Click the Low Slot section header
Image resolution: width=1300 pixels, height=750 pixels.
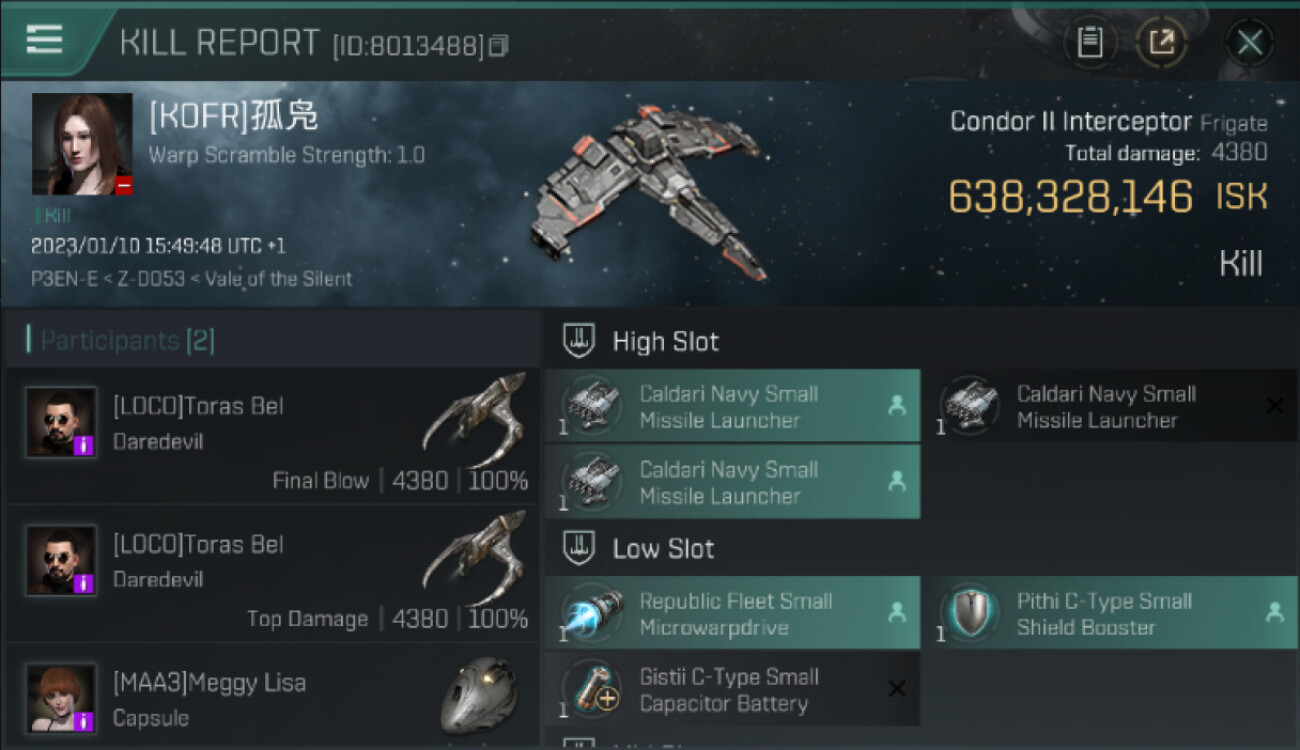point(663,549)
